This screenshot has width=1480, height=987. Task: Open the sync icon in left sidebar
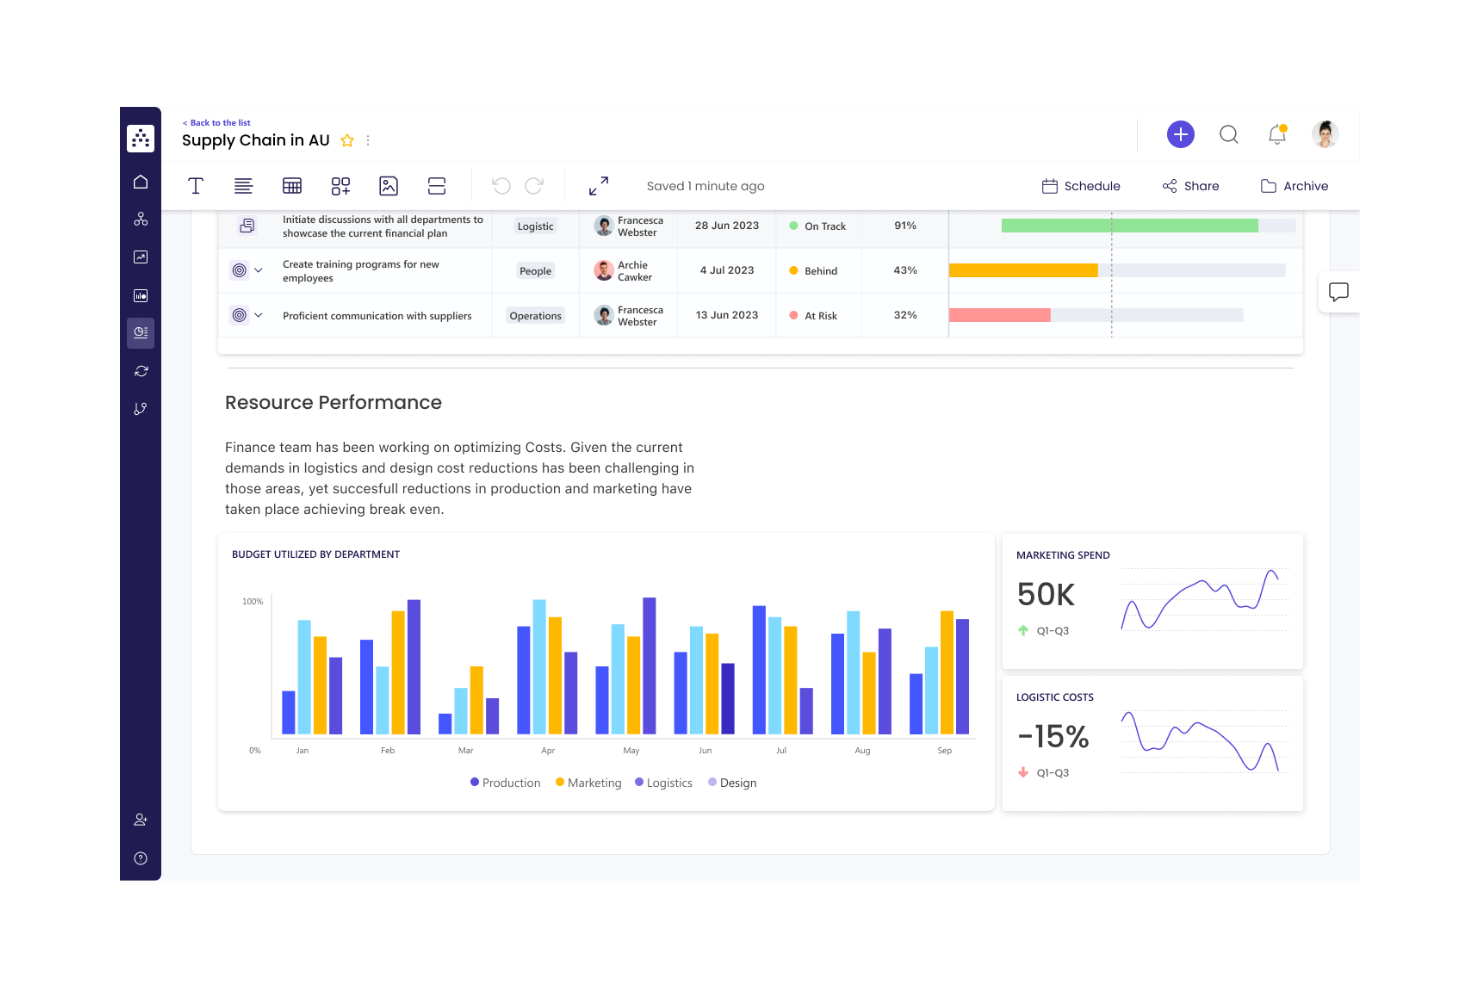coord(140,370)
